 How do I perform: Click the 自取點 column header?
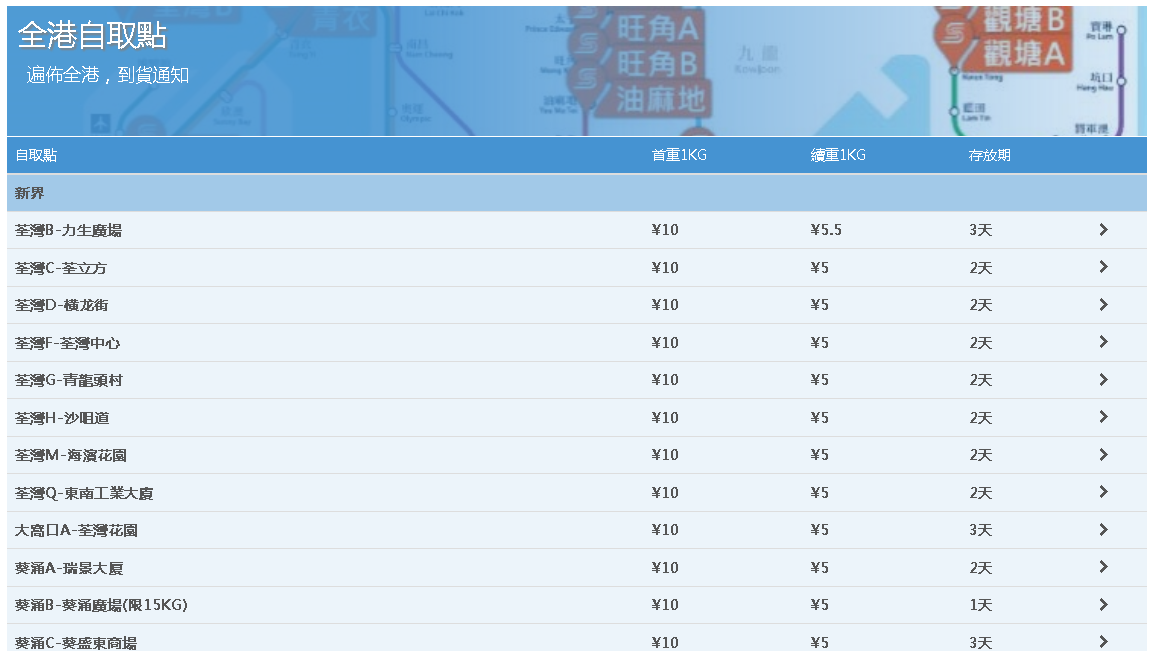(x=36, y=156)
